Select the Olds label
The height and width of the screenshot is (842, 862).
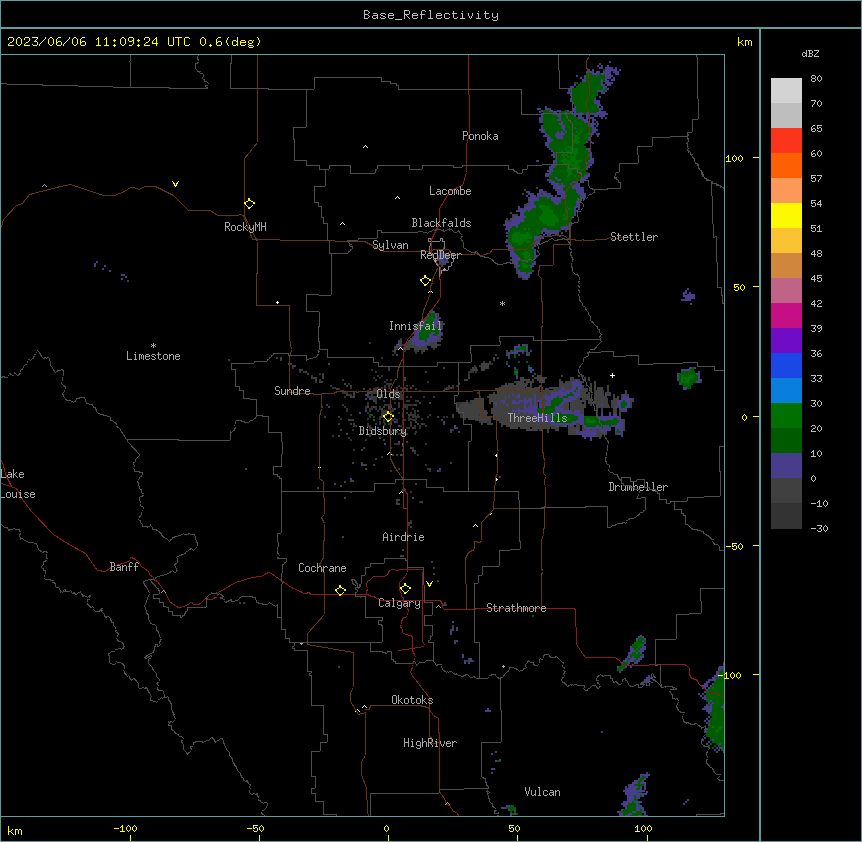(x=388, y=394)
